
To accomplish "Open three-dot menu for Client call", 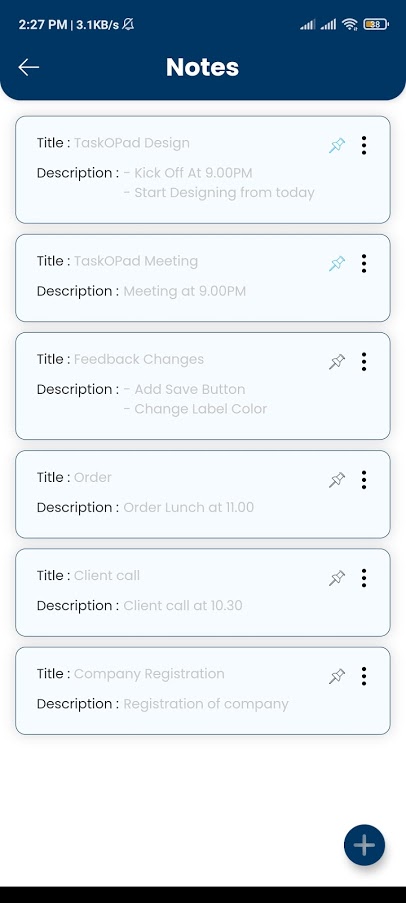I will (363, 578).
